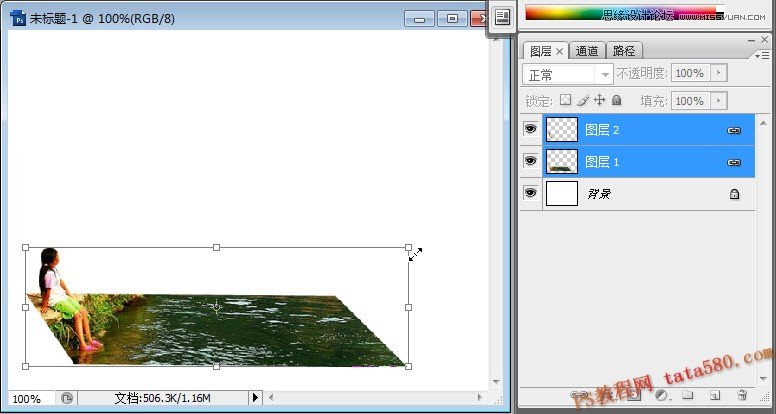Click the Layers panel scrollbar up arrow
Image resolution: width=776 pixels, height=414 pixels.
tap(763, 123)
